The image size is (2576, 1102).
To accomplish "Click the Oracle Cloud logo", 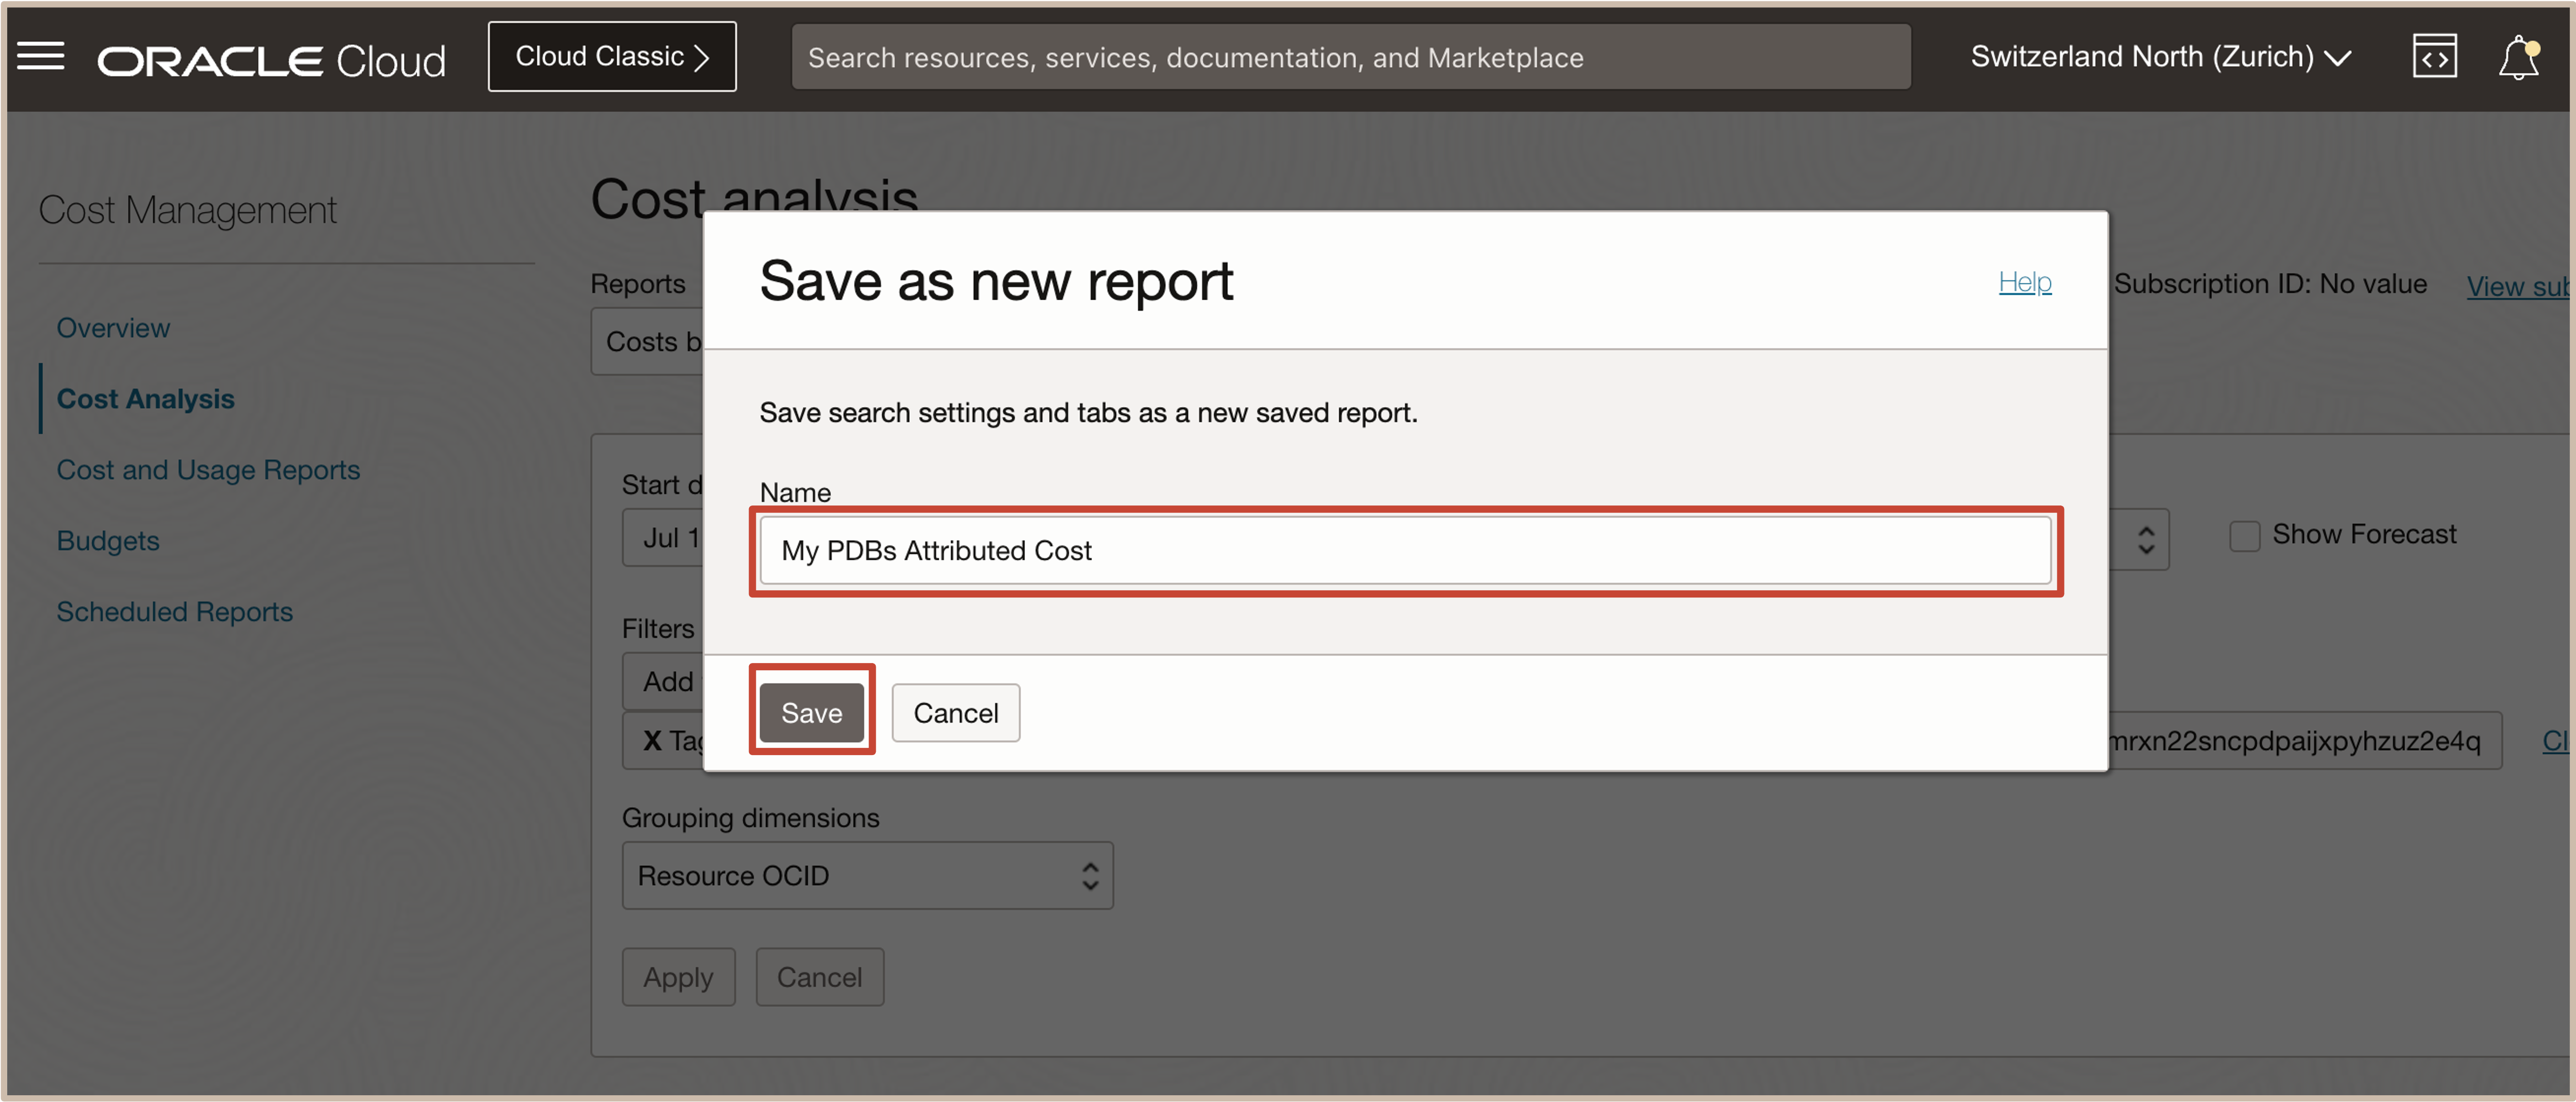I will tap(271, 60).
